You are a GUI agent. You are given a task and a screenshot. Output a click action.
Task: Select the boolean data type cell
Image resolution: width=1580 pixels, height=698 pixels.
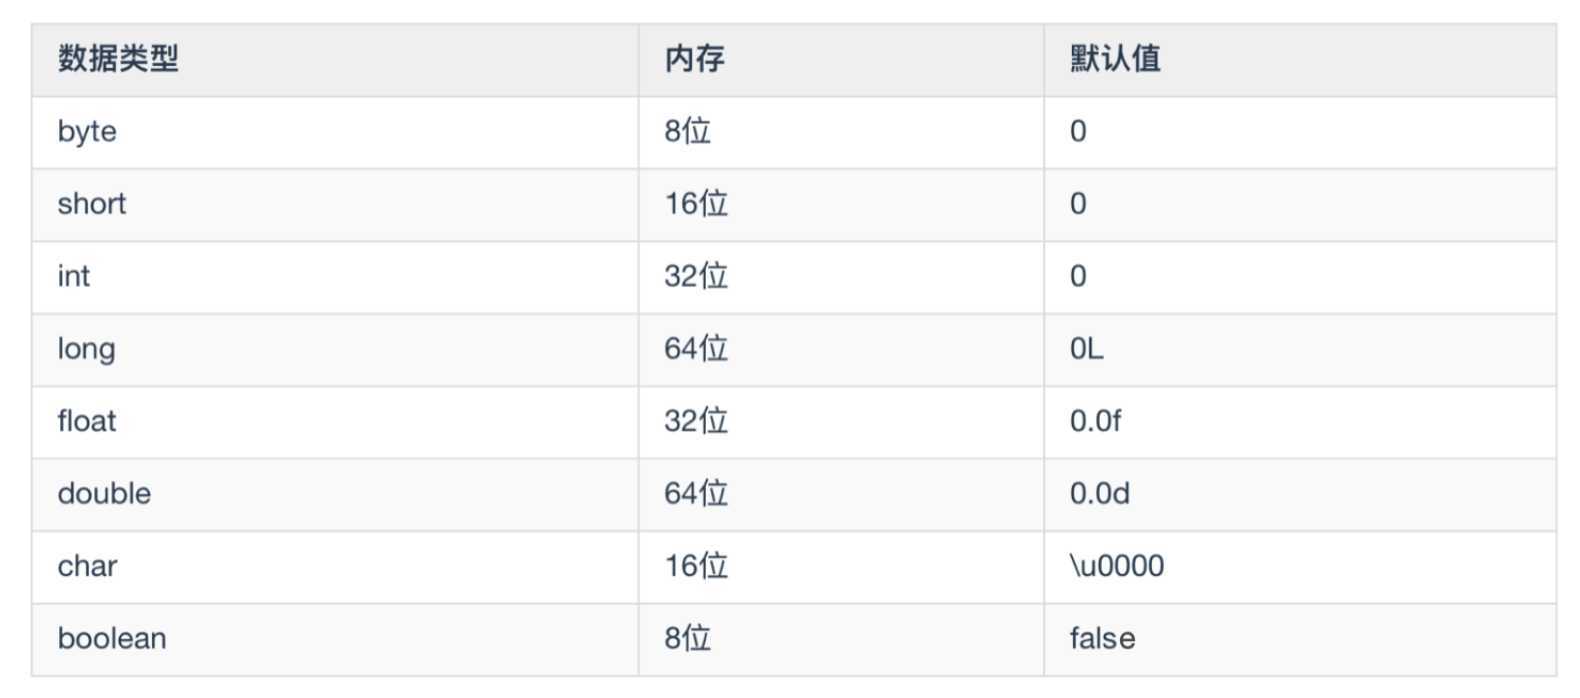pyautogui.click(x=112, y=639)
